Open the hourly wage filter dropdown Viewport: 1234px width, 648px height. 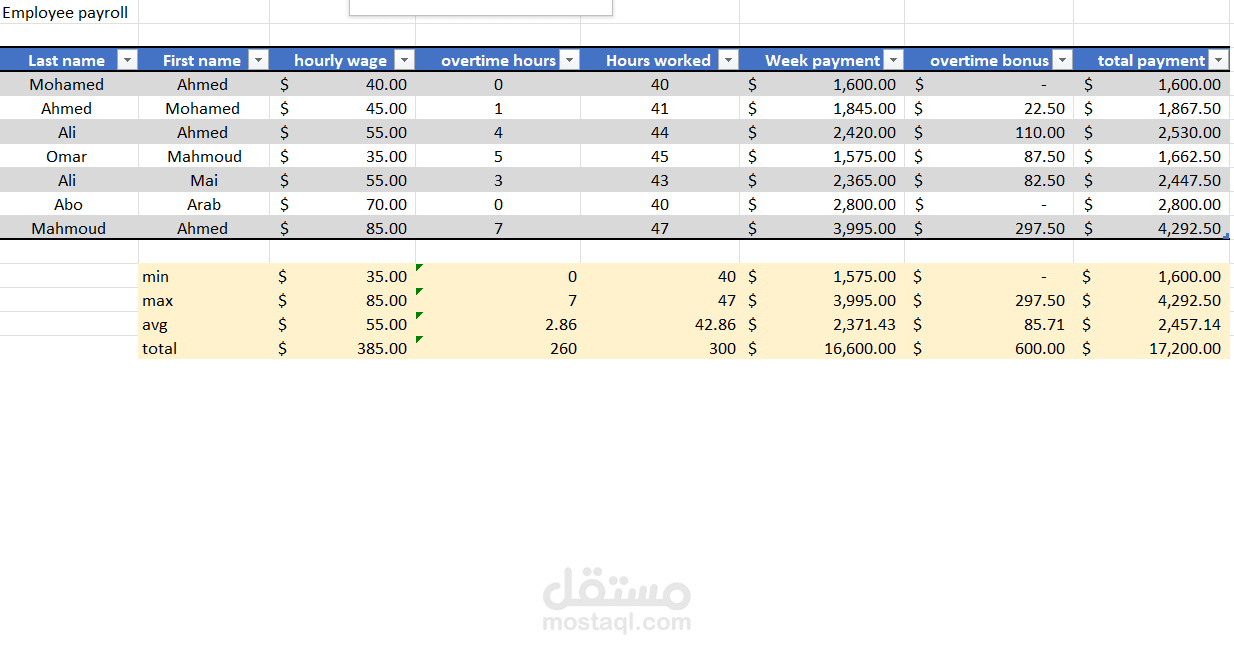pyautogui.click(x=404, y=60)
